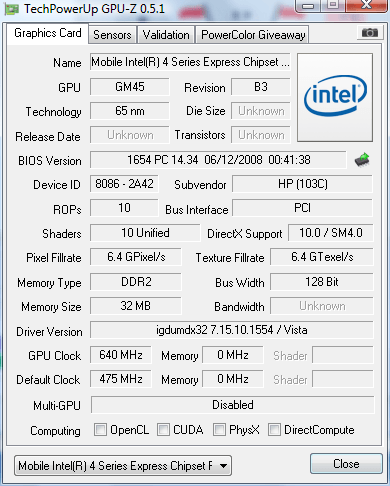Select the Graphics Card tab
390x486 pixels.
(48, 33)
